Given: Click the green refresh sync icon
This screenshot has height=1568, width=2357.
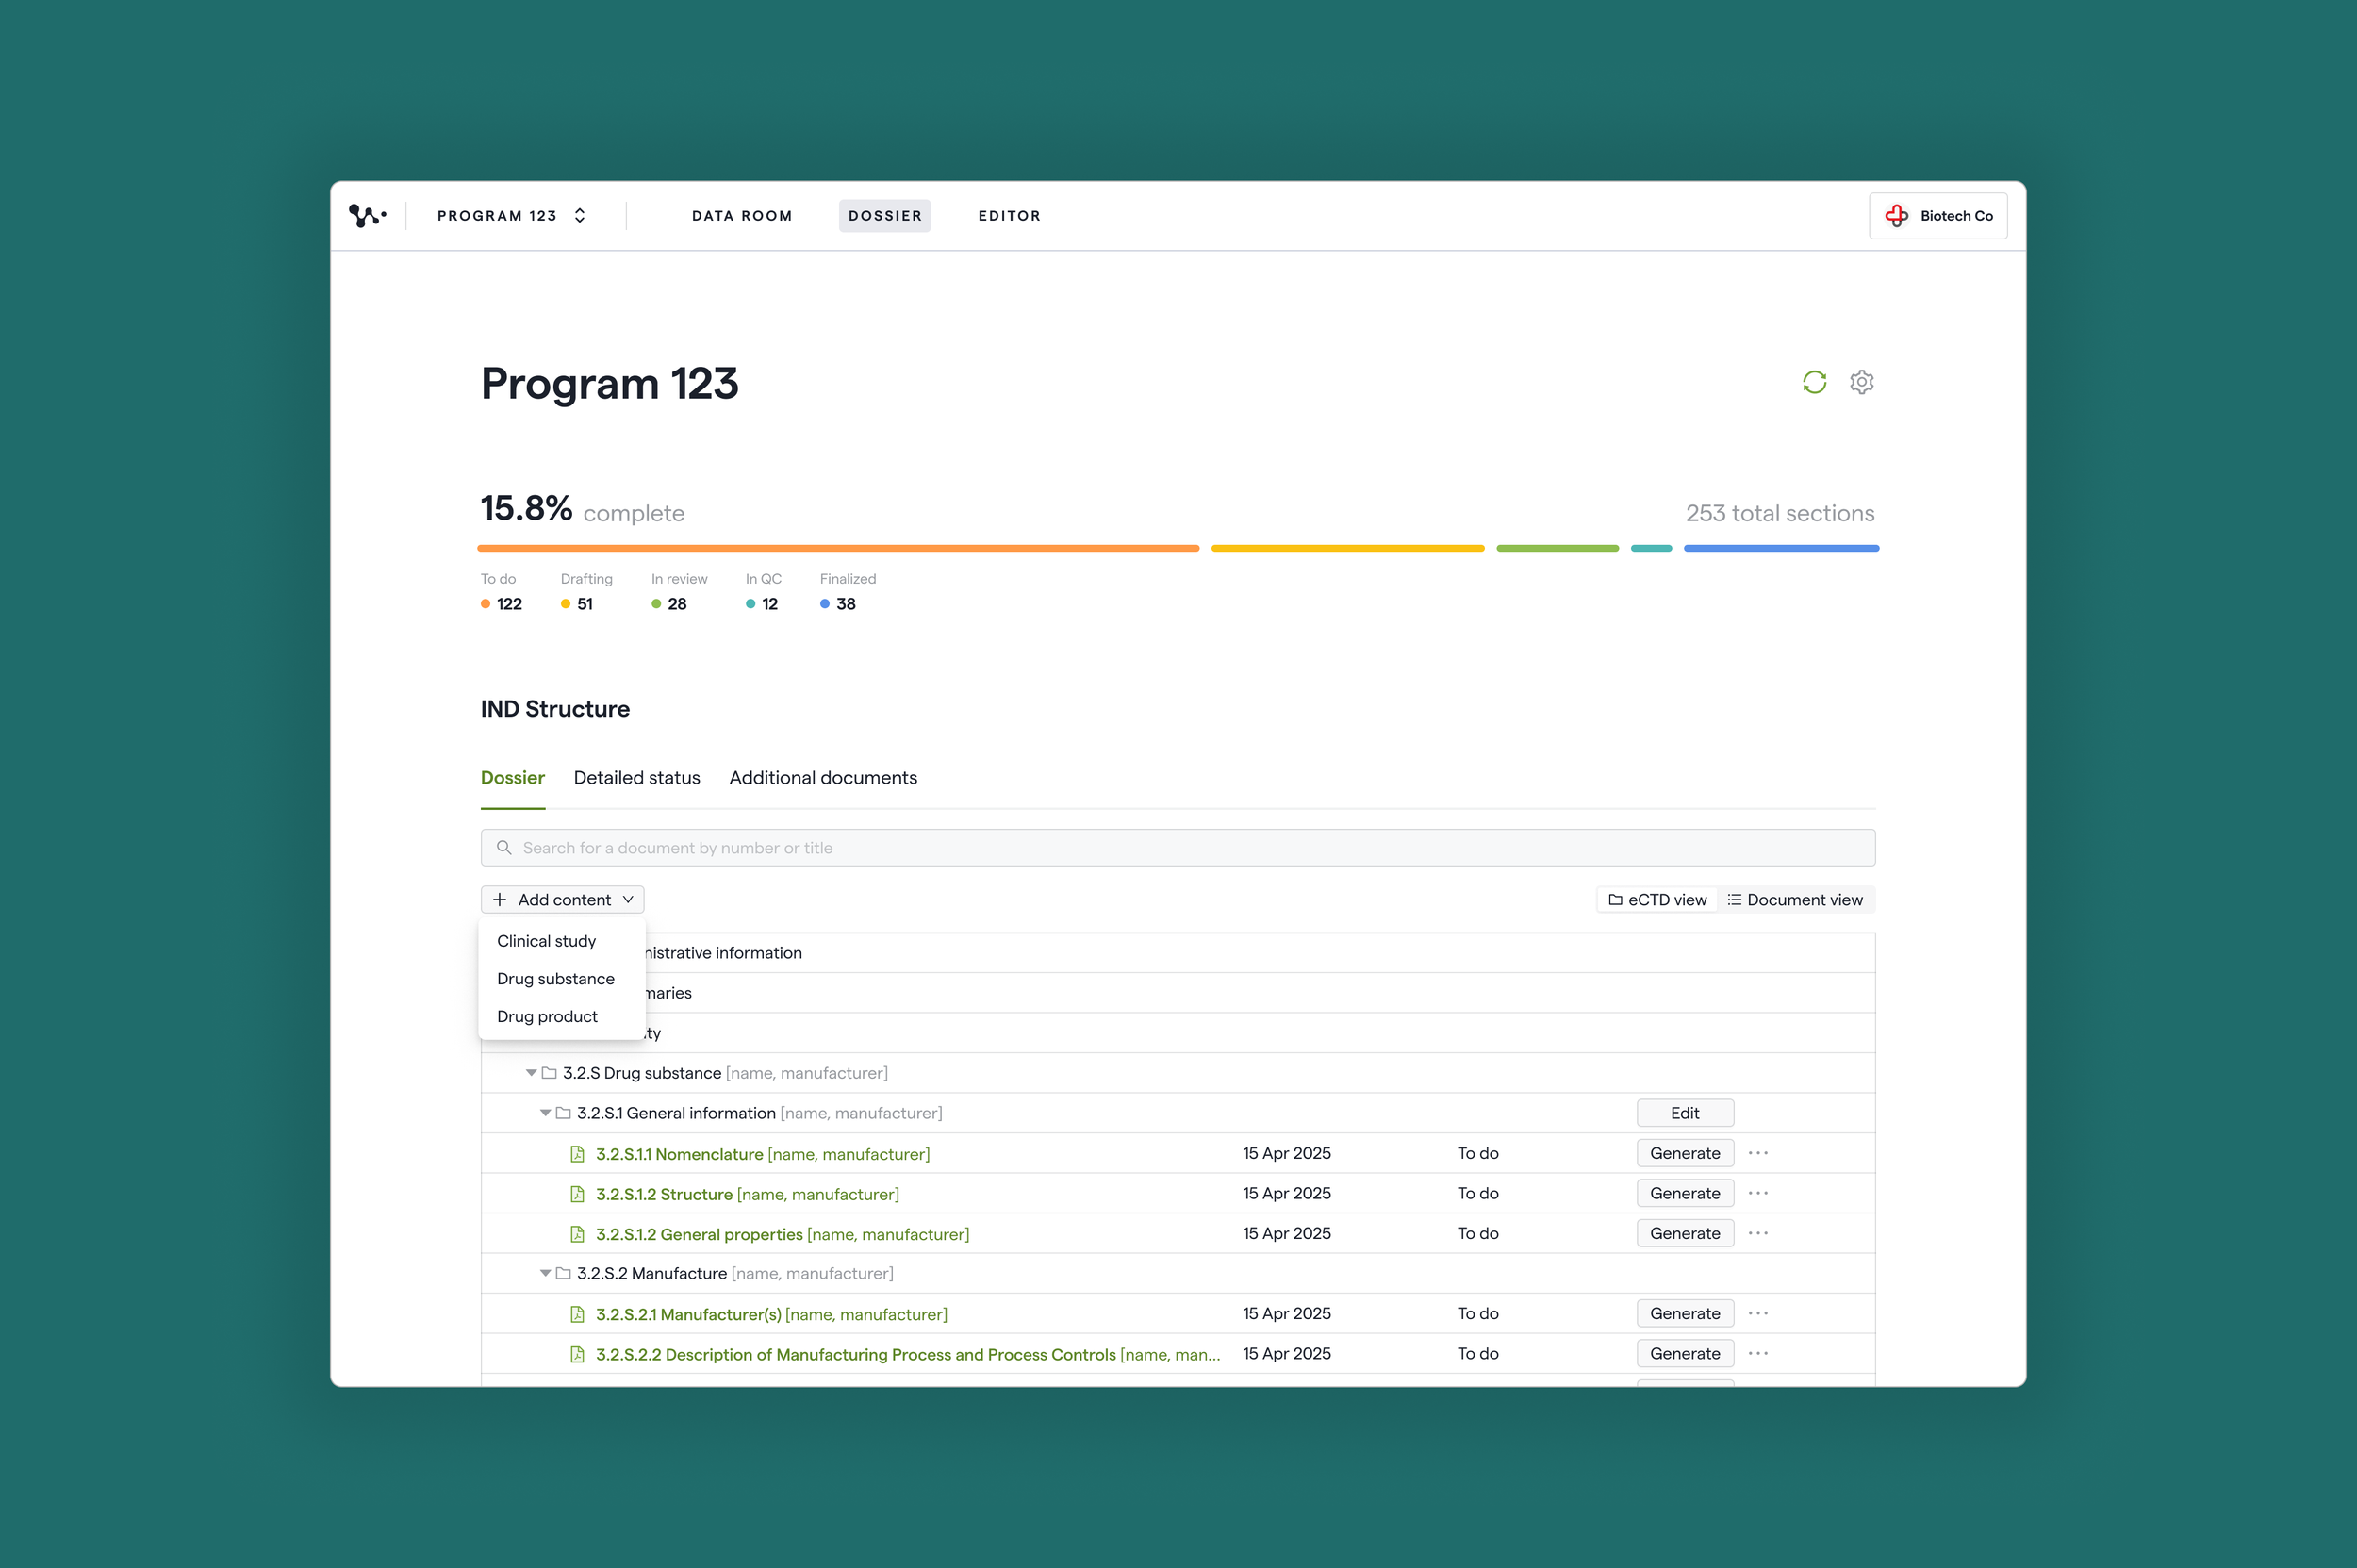Looking at the screenshot, I should point(1814,382).
